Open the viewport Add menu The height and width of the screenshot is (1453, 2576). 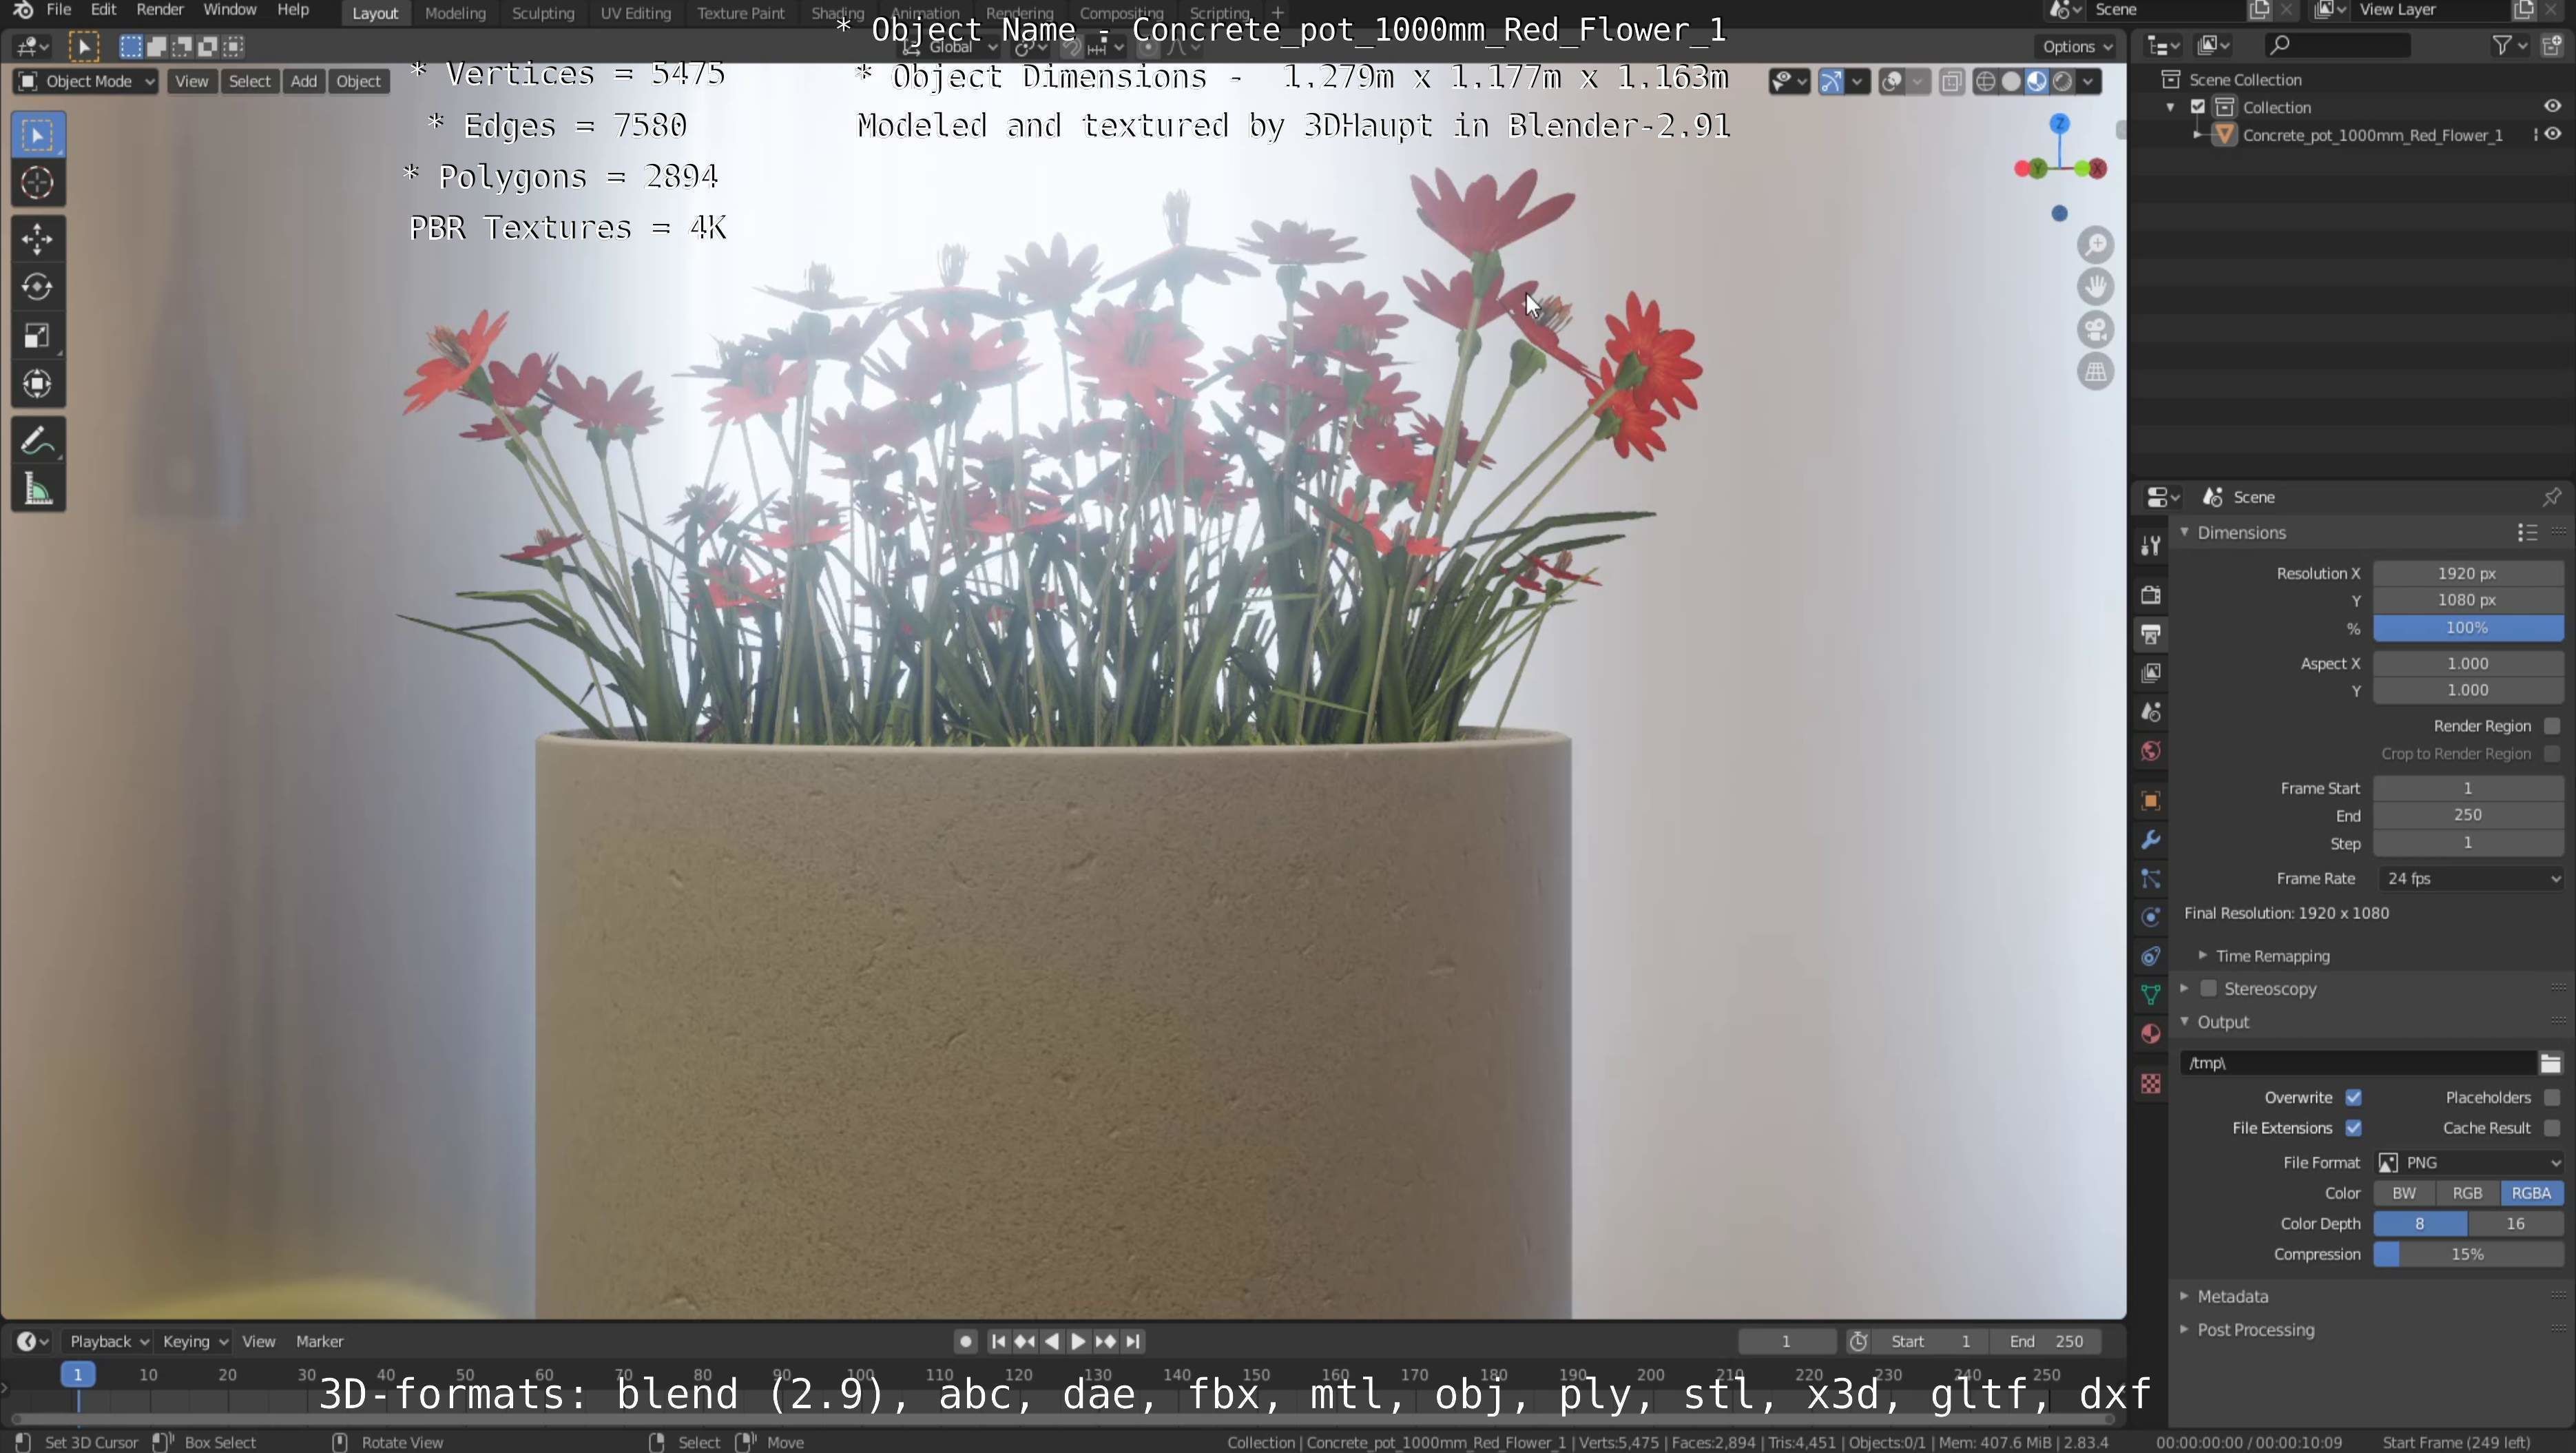coord(304,81)
